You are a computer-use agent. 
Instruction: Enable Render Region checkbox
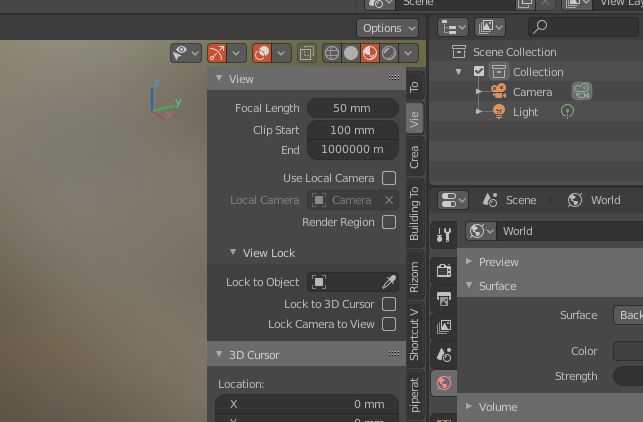(x=389, y=222)
